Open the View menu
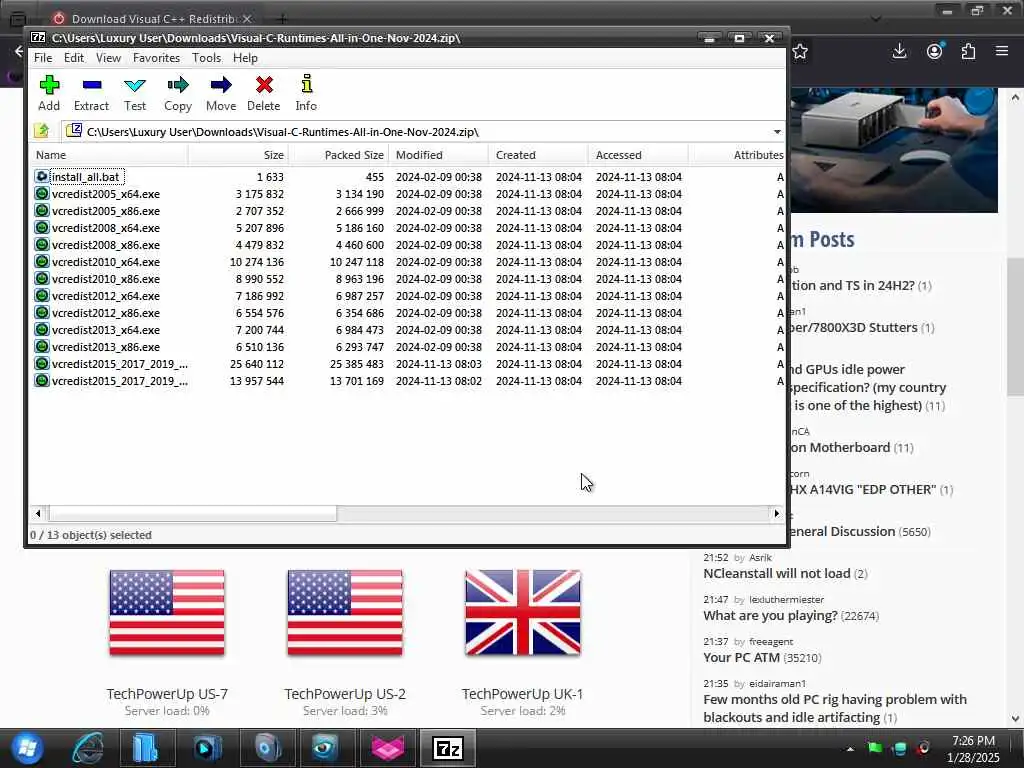 [x=108, y=57]
